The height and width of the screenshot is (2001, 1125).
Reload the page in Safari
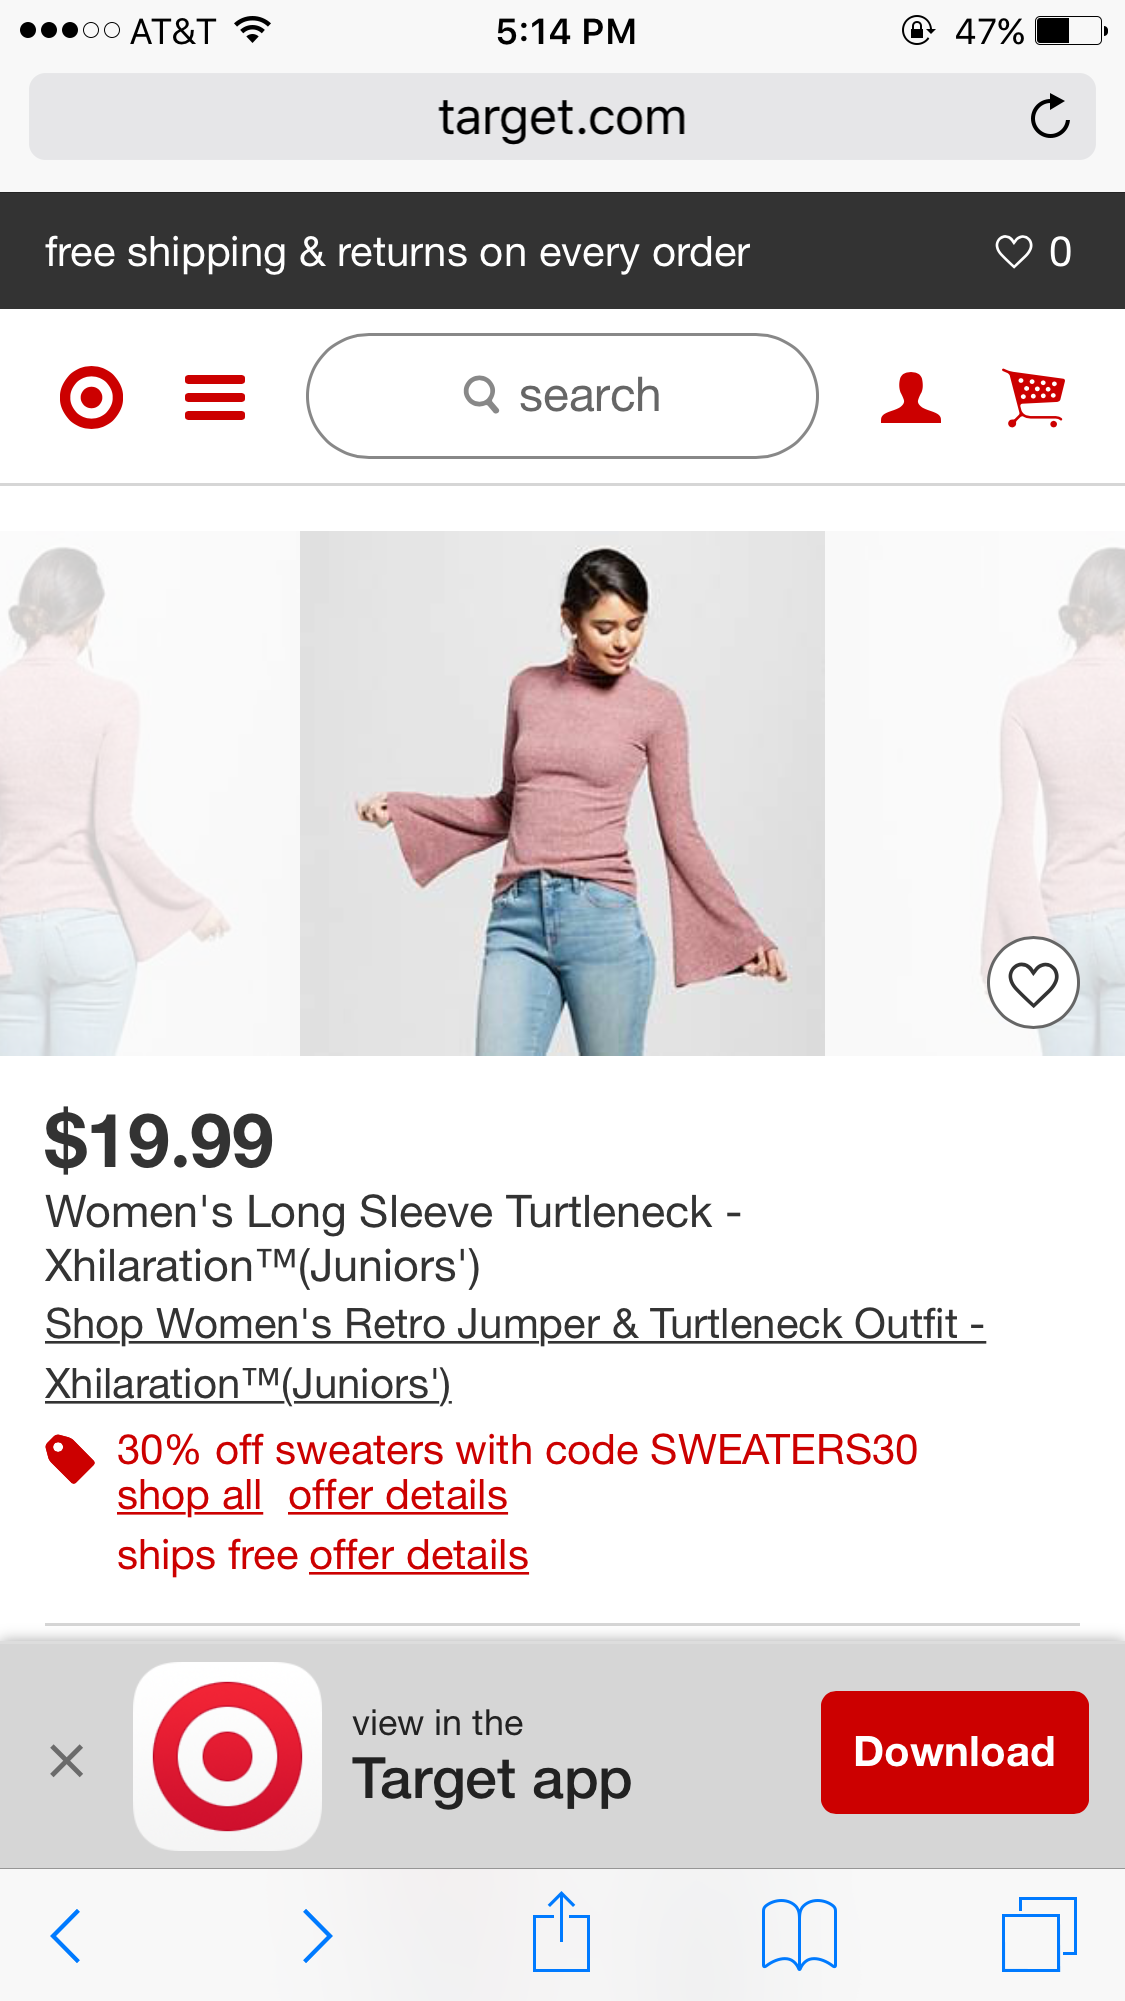click(x=1050, y=117)
